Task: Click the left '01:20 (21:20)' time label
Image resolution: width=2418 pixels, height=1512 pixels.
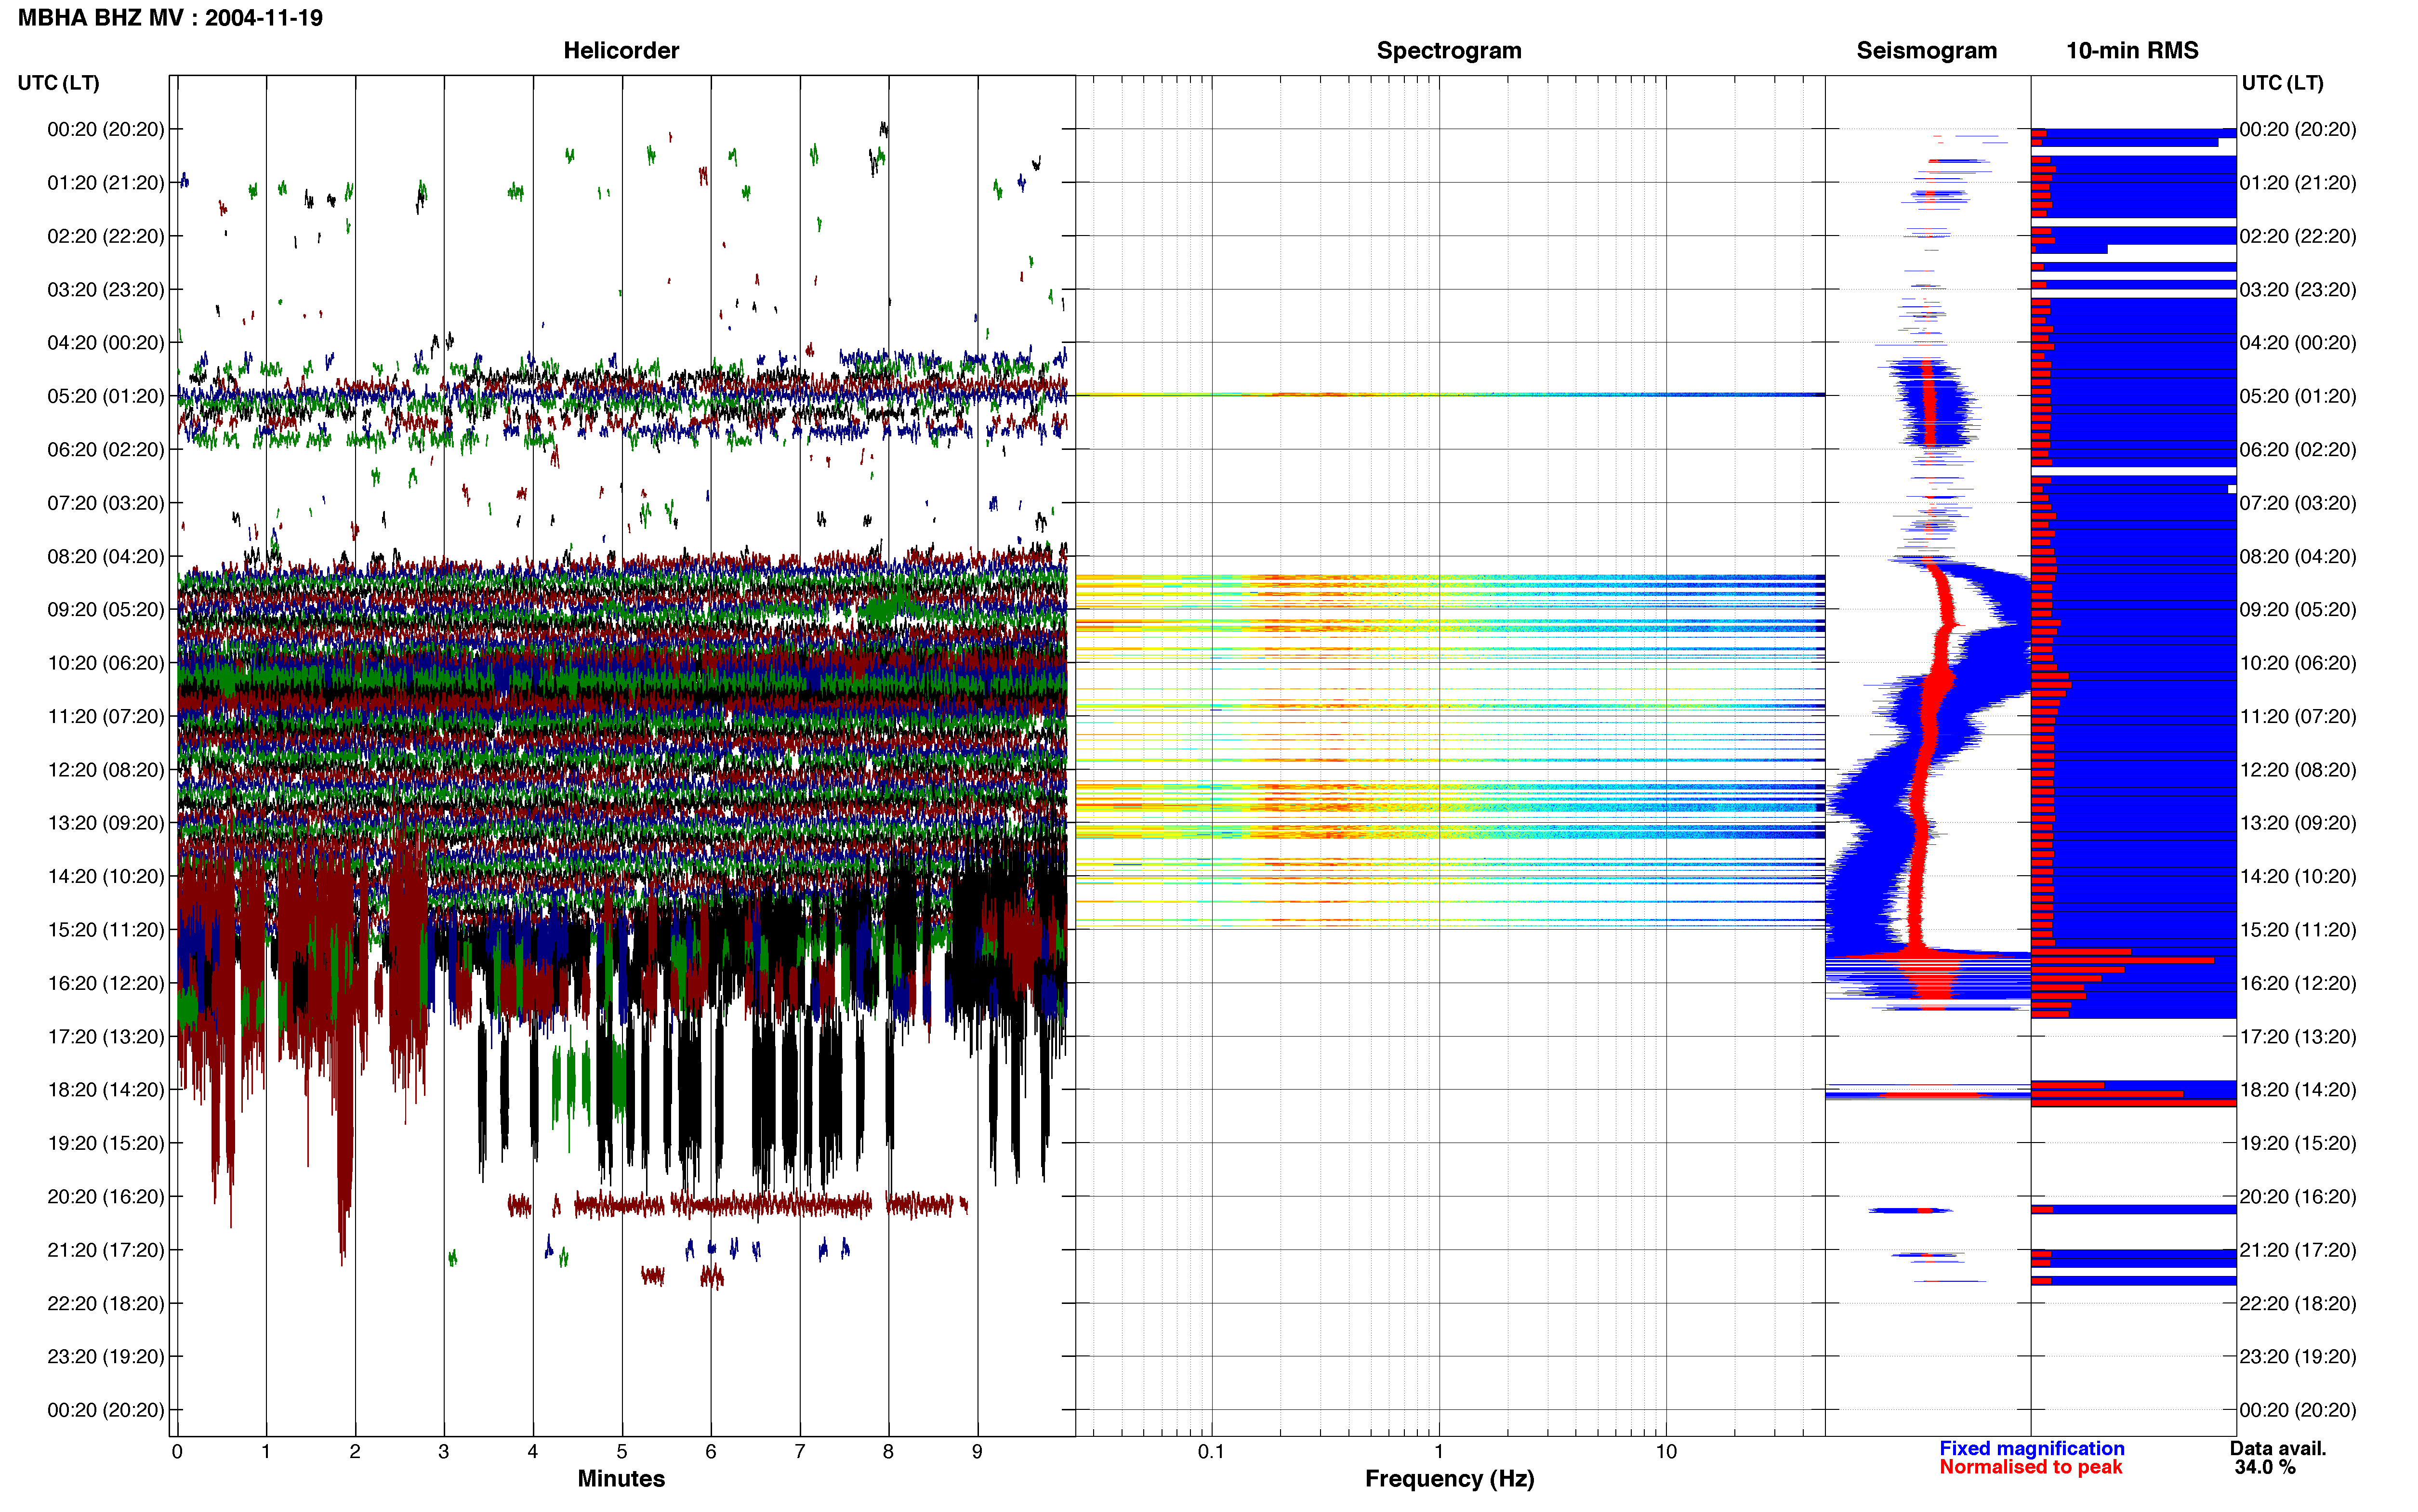Action: [x=105, y=182]
